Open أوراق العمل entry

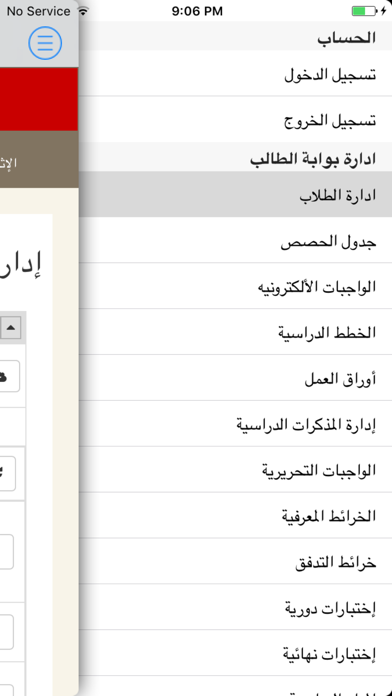coord(235,378)
